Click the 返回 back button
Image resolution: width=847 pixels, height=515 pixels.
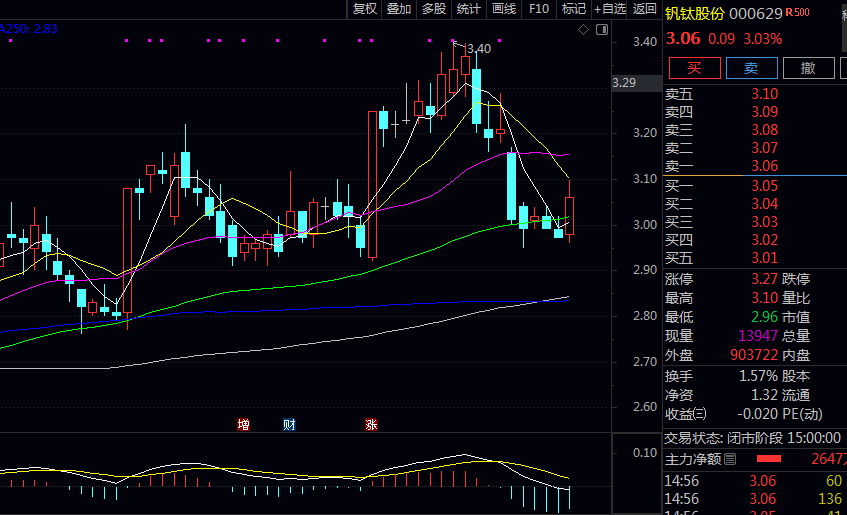645,9
